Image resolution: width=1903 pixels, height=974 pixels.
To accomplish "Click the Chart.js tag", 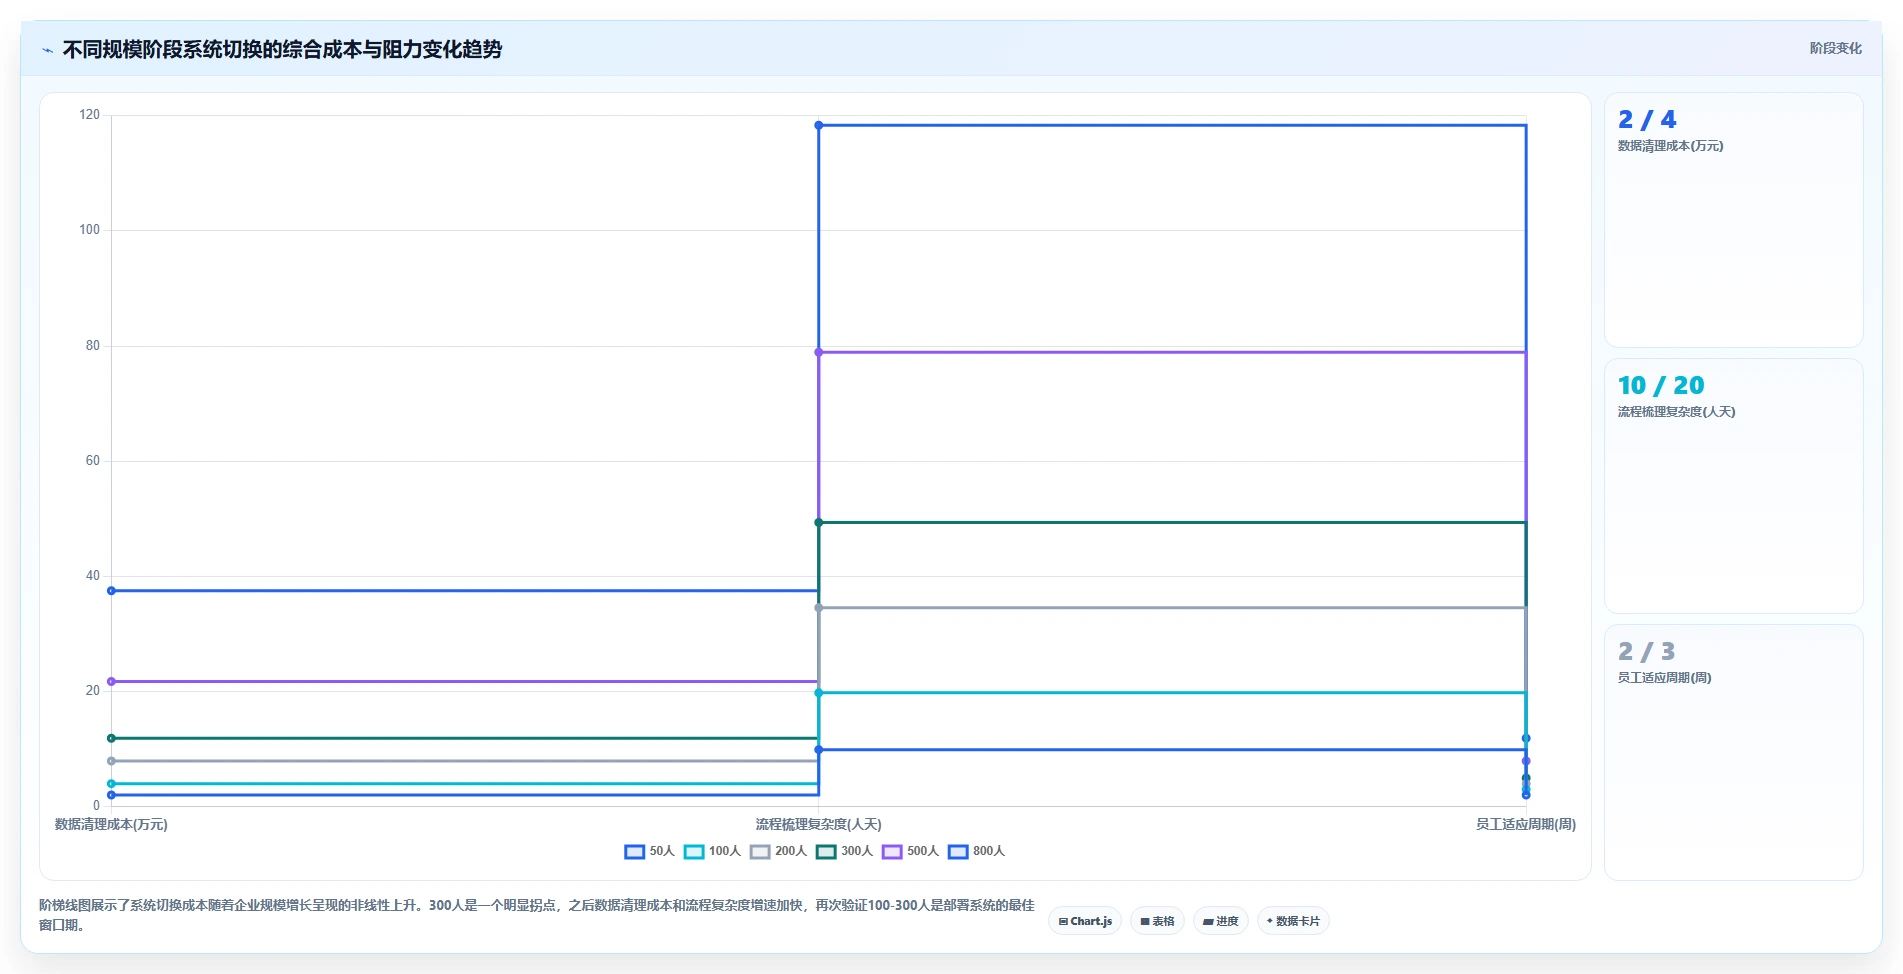I will [1085, 921].
